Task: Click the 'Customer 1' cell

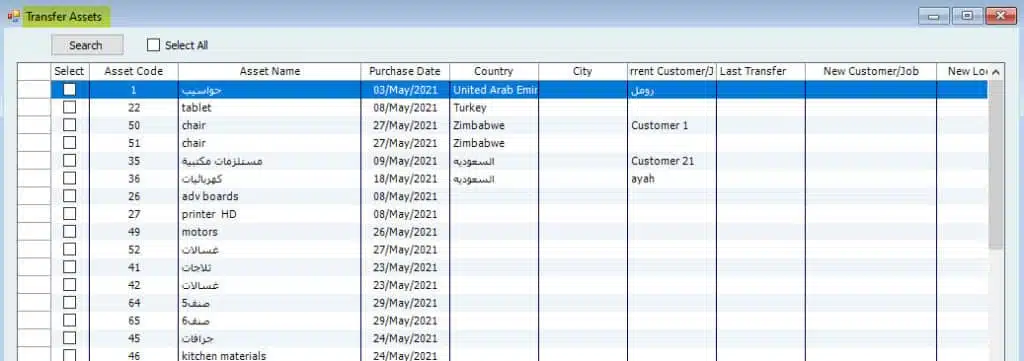Action: [672, 125]
